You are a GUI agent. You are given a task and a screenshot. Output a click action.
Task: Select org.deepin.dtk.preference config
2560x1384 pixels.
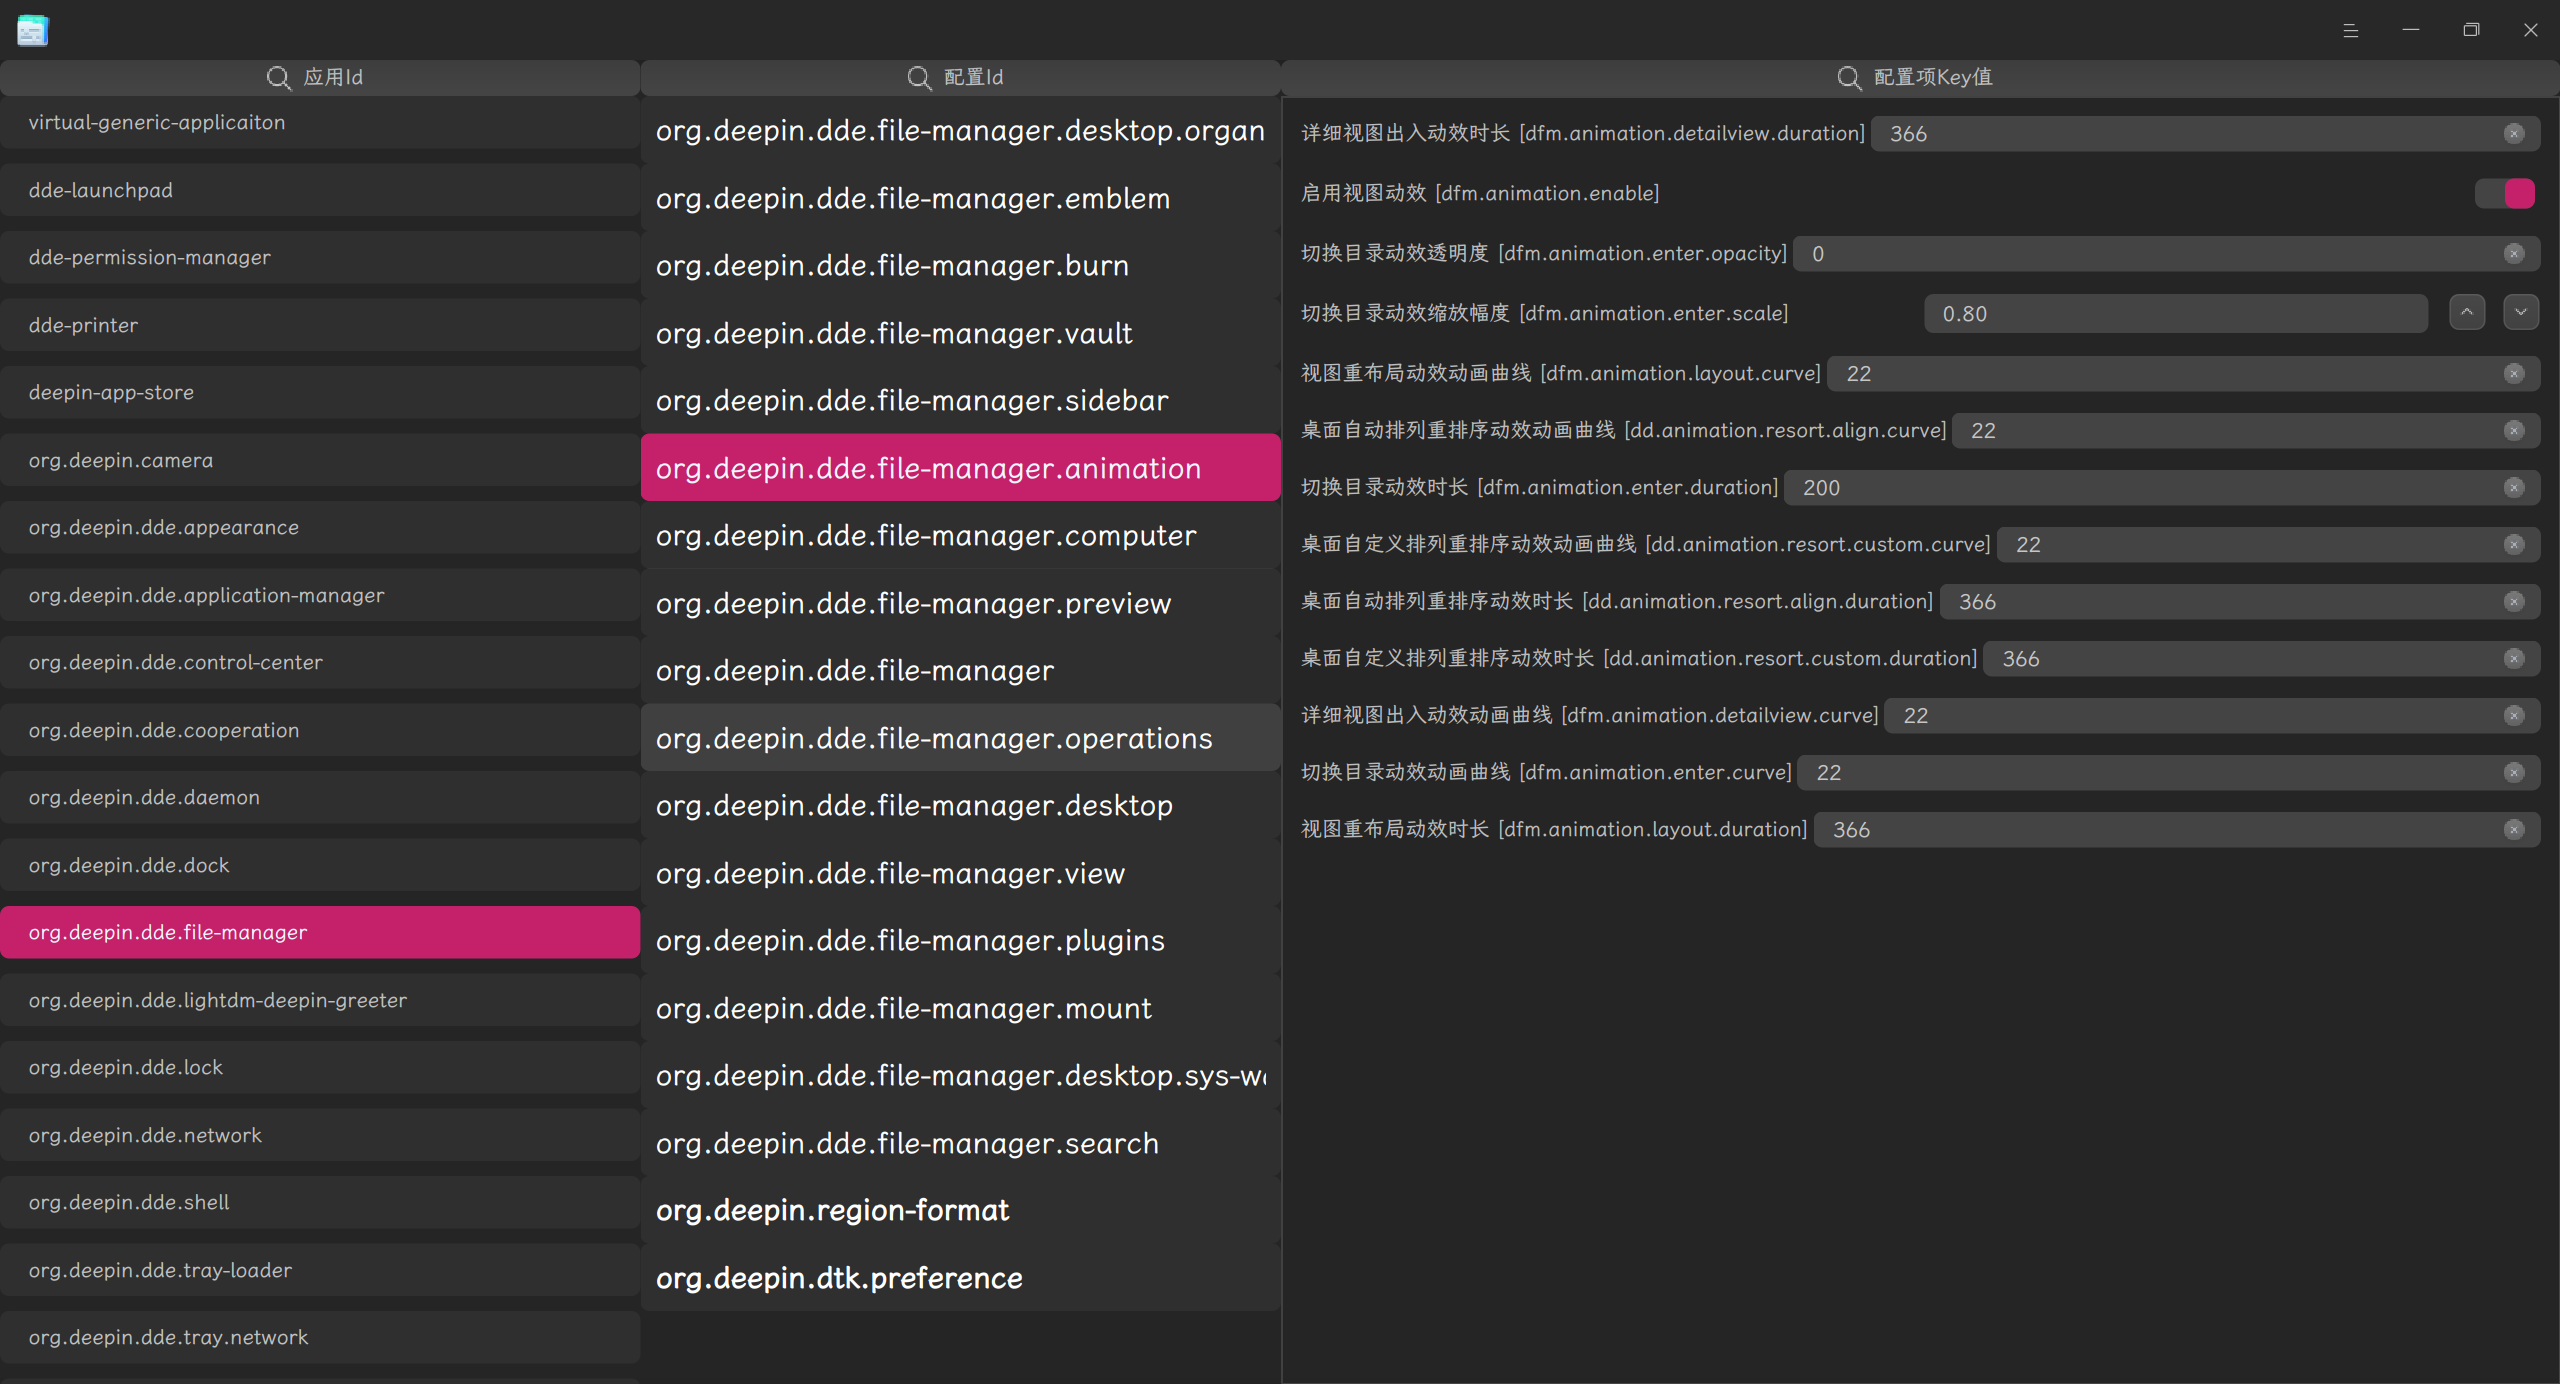[960, 1278]
